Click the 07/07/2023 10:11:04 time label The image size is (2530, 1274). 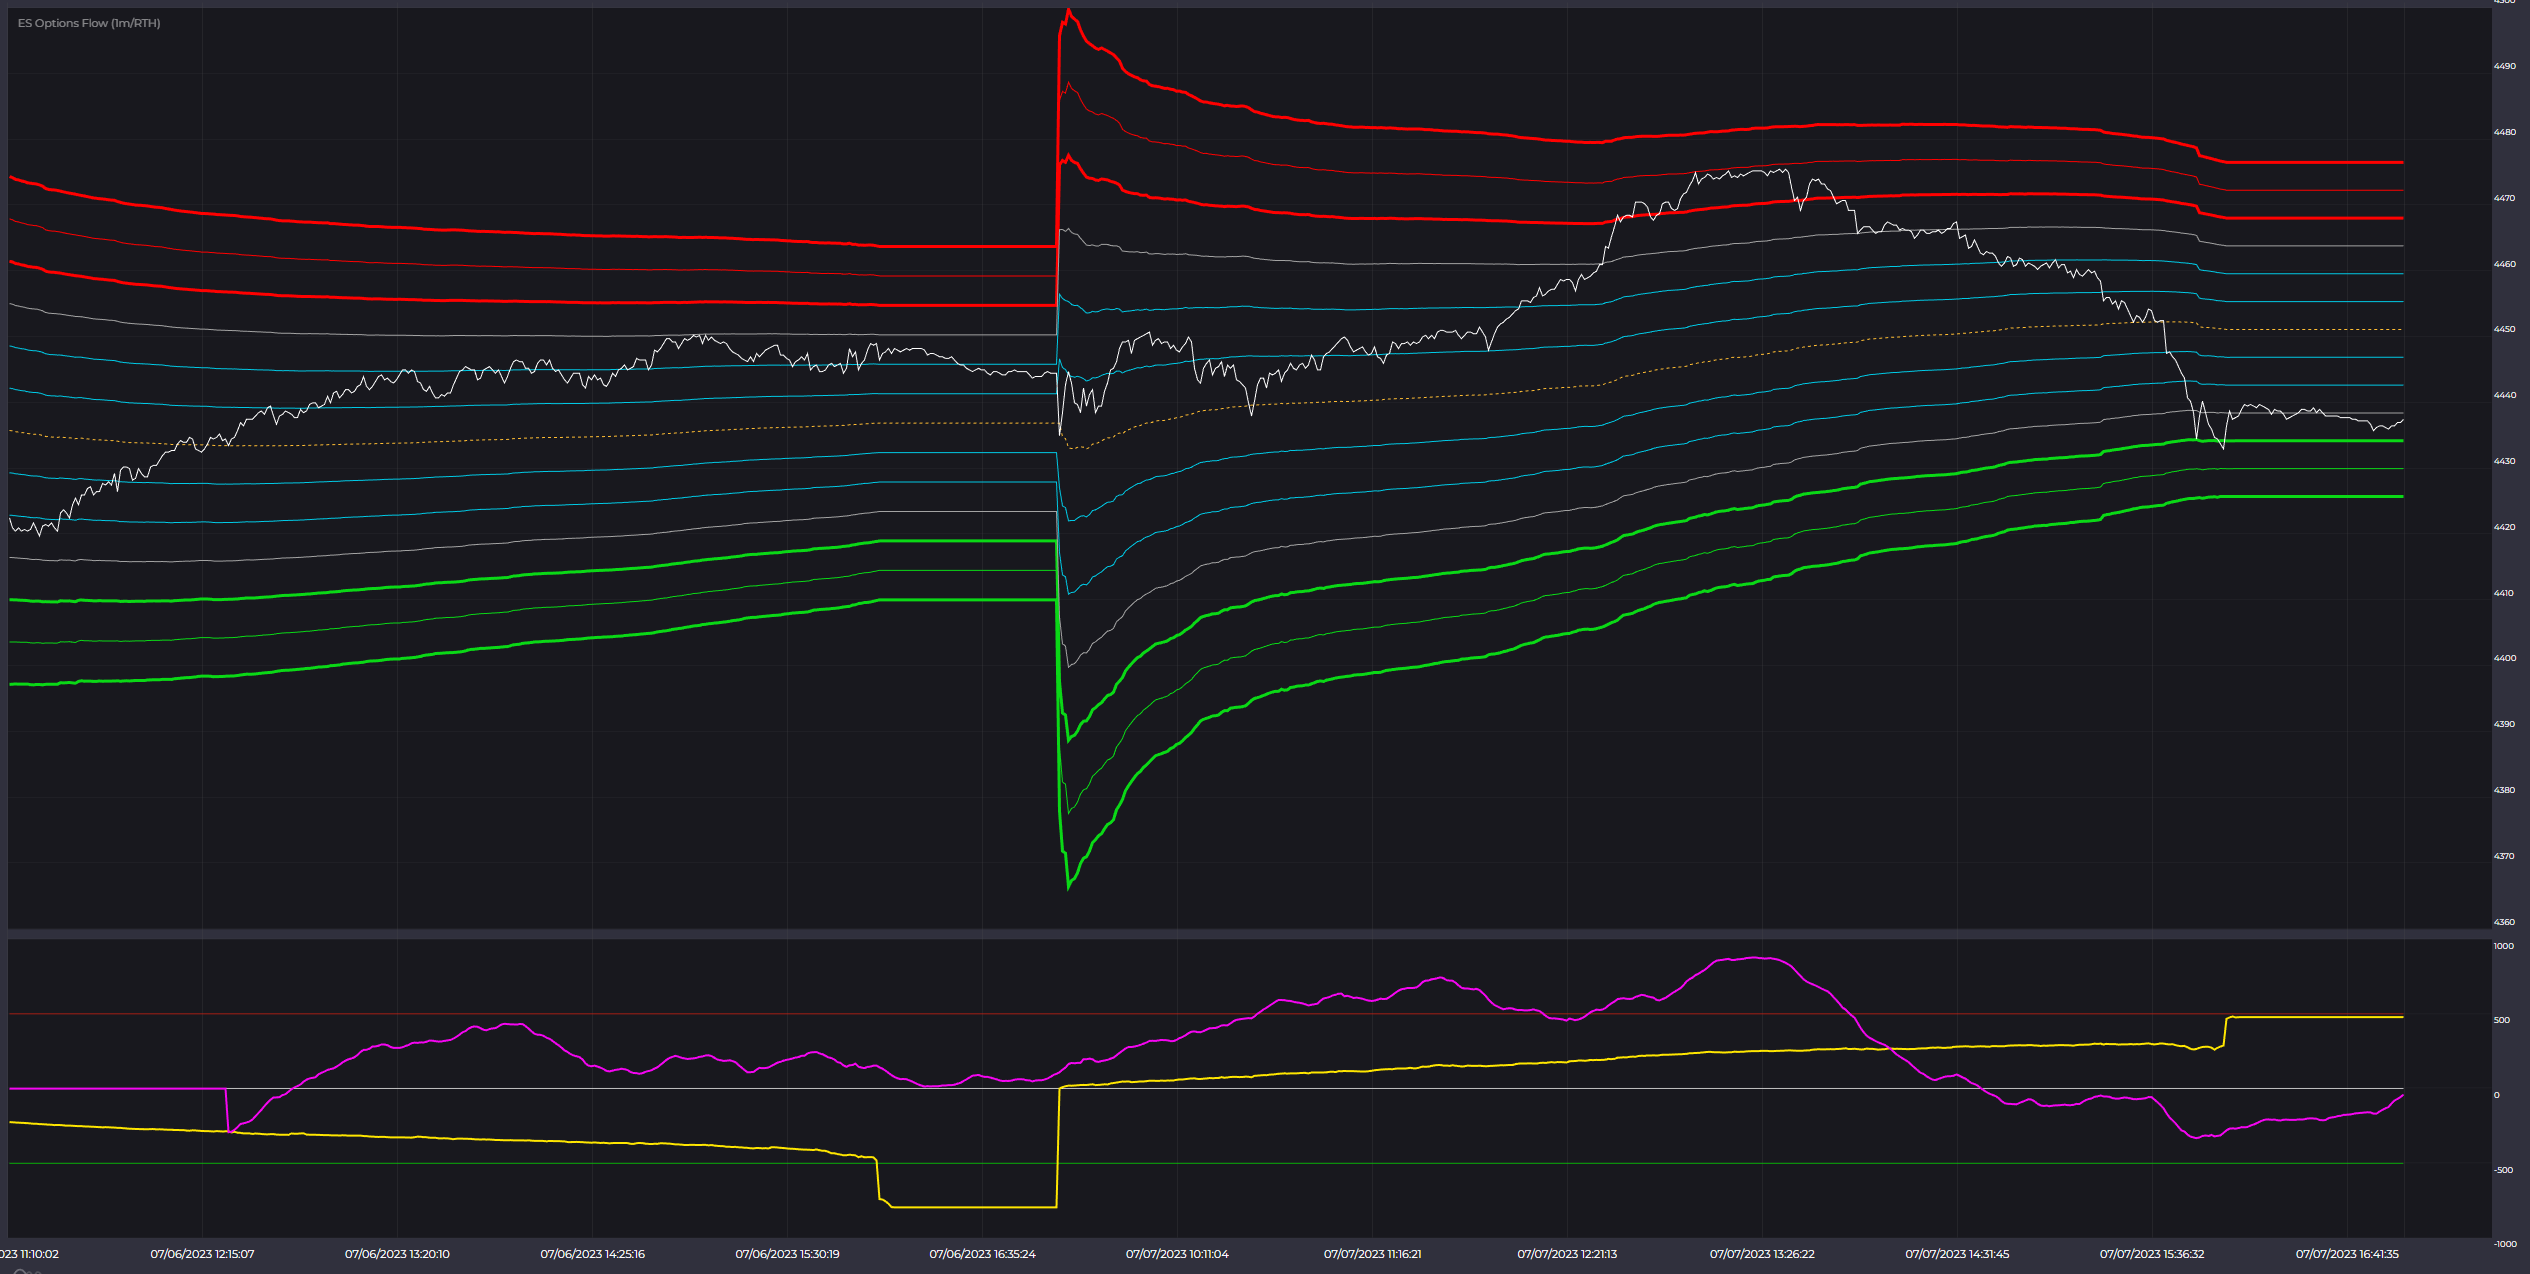[x=1177, y=1254]
